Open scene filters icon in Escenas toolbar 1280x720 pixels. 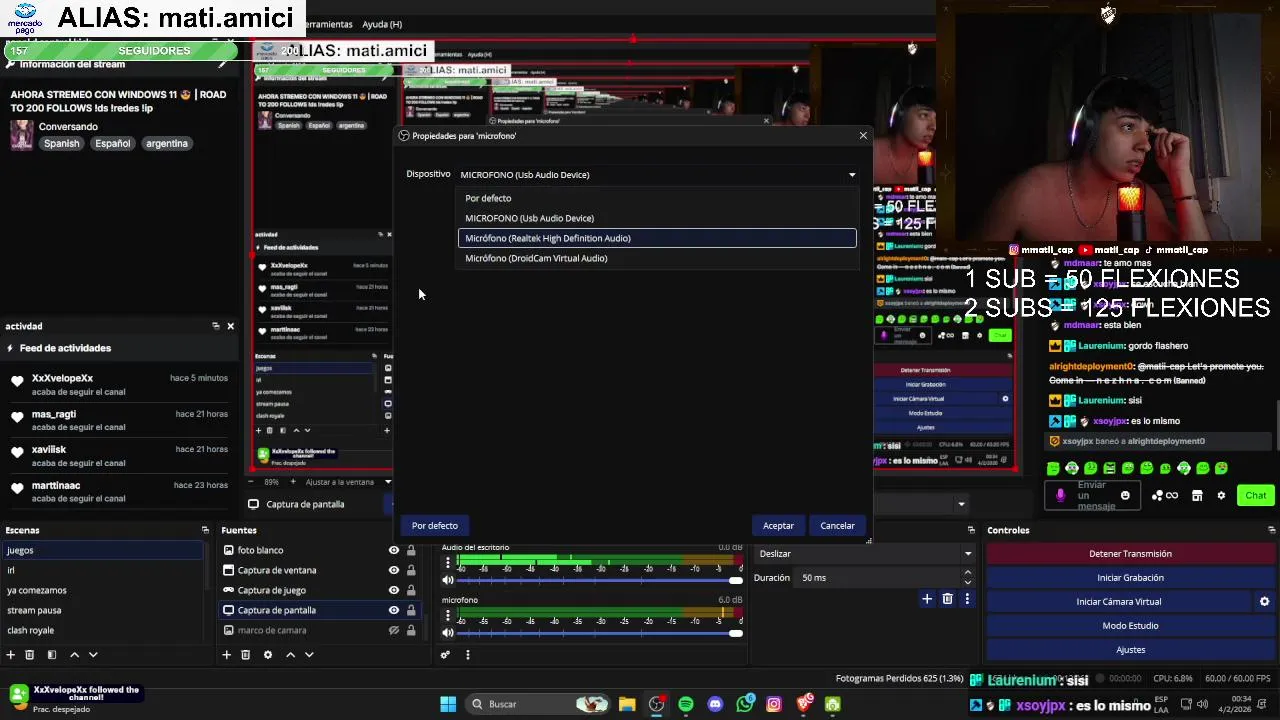pos(52,655)
